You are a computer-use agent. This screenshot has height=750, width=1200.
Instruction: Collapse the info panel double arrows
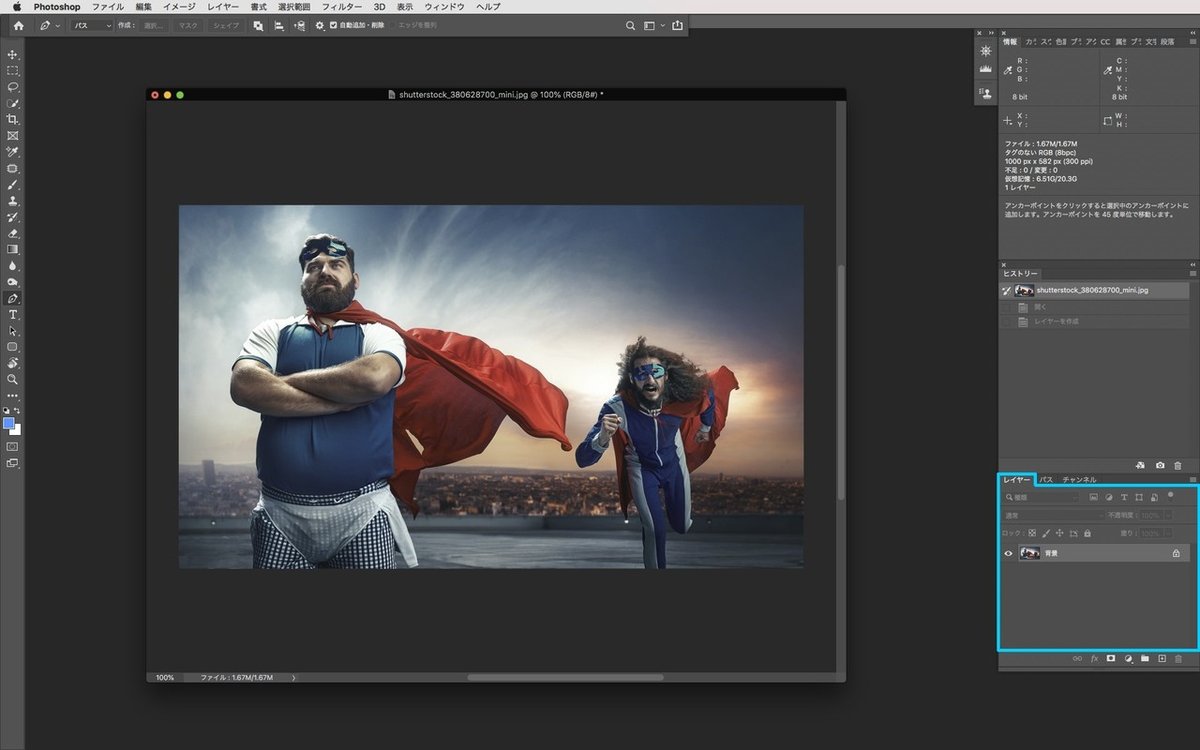pyautogui.click(x=1191, y=33)
